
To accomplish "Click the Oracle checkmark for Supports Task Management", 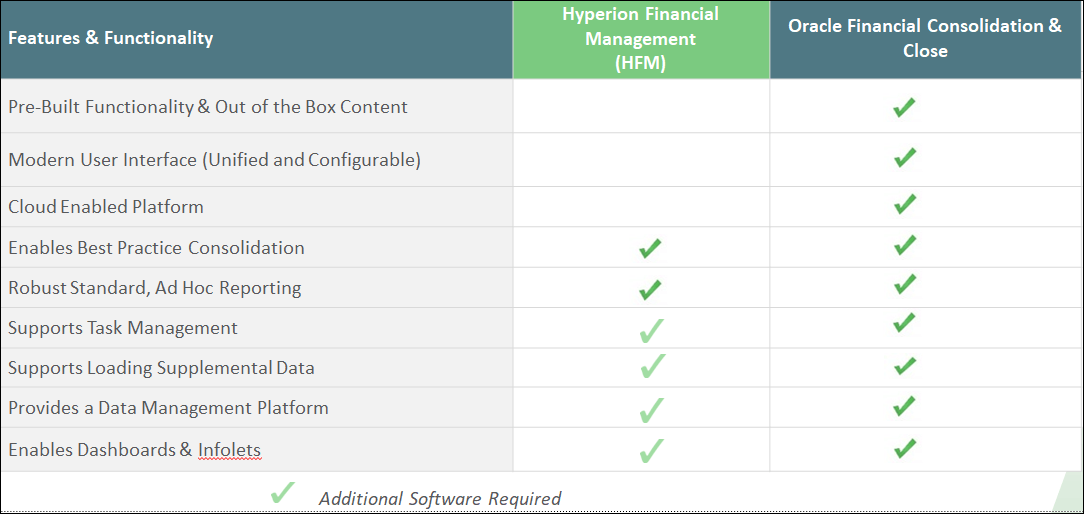I will click(904, 322).
